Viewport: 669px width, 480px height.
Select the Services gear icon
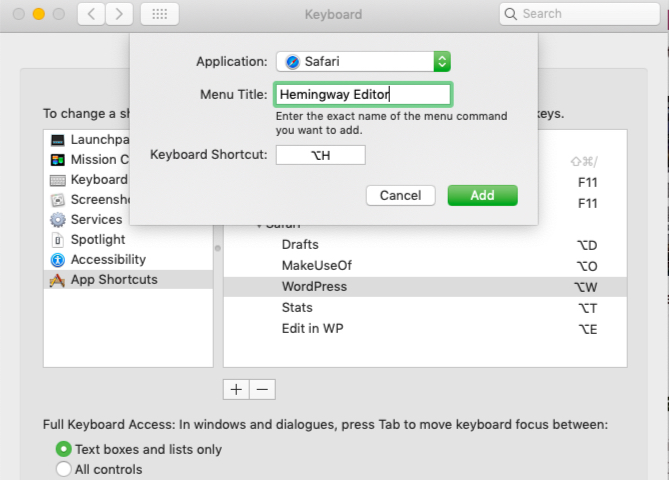pyautogui.click(x=58, y=220)
